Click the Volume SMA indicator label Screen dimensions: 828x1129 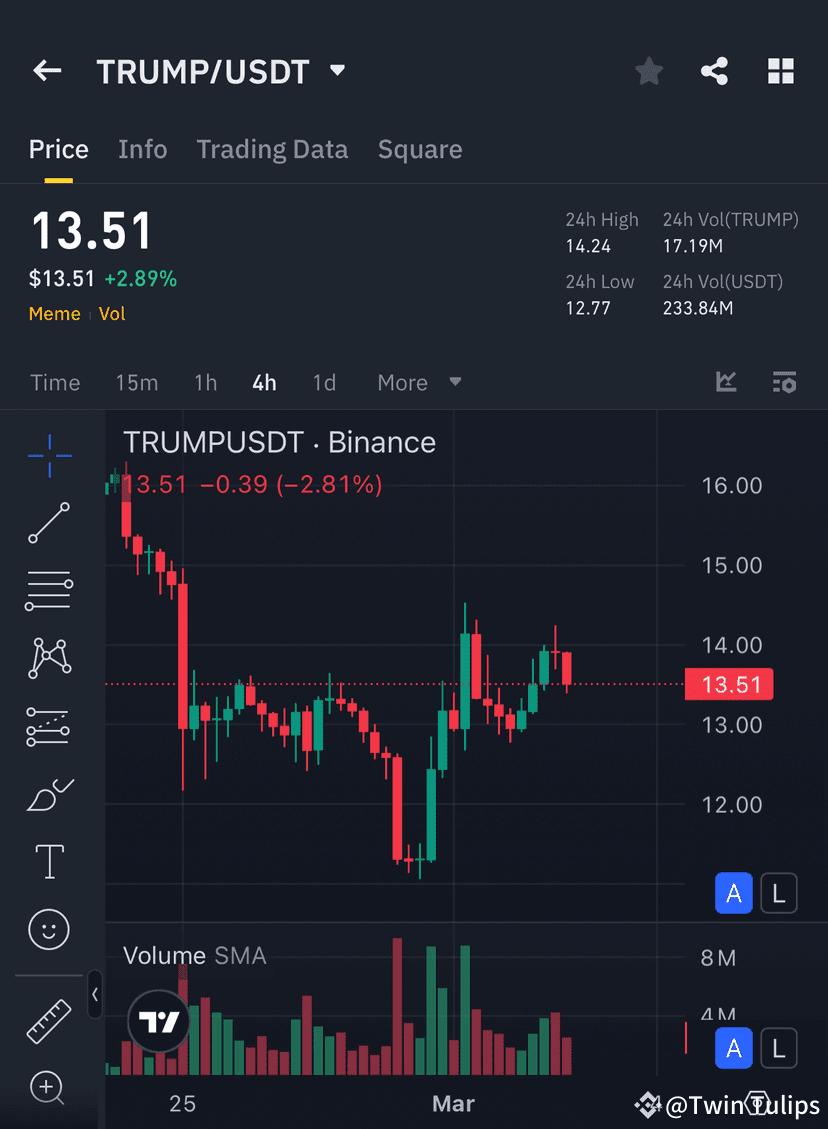[x=194, y=955]
